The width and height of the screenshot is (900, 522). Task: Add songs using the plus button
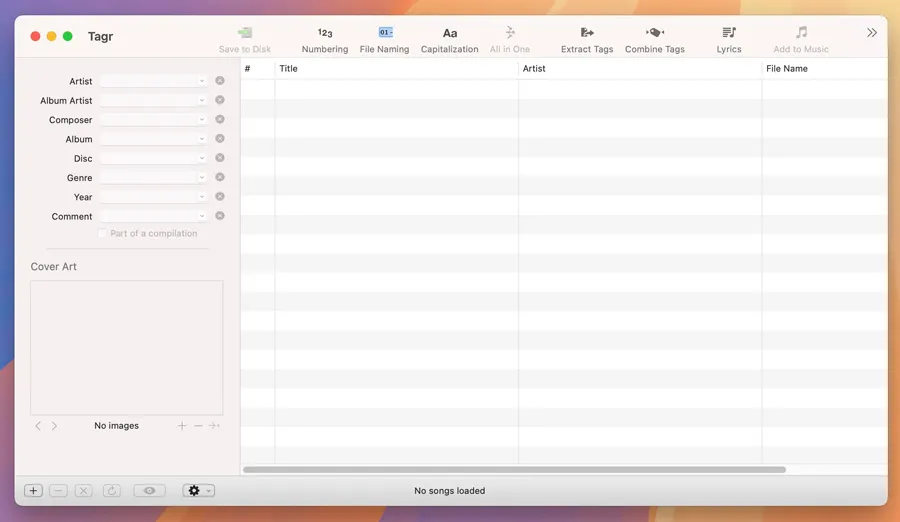pos(33,491)
